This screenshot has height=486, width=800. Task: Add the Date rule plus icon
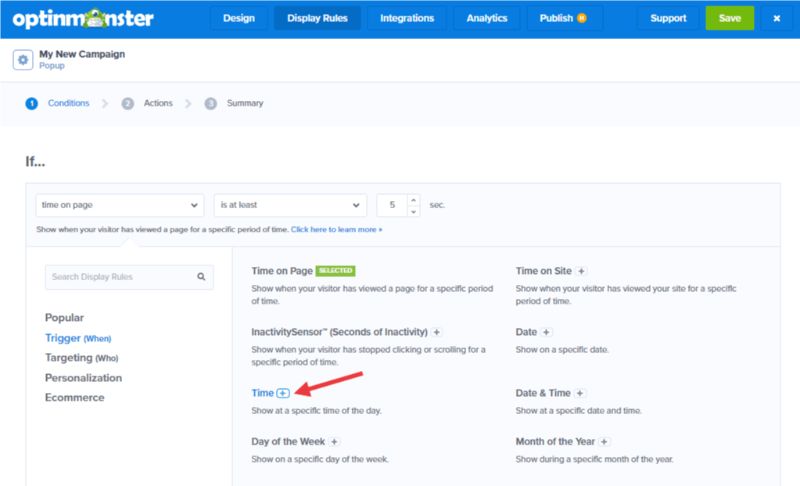[546, 332]
